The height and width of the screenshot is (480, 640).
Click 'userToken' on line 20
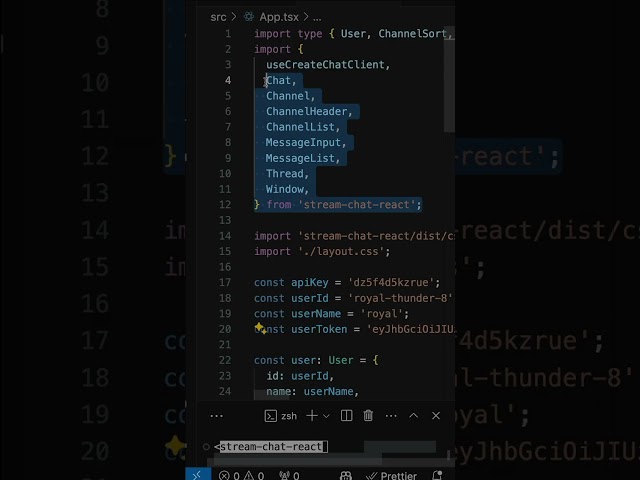319,329
